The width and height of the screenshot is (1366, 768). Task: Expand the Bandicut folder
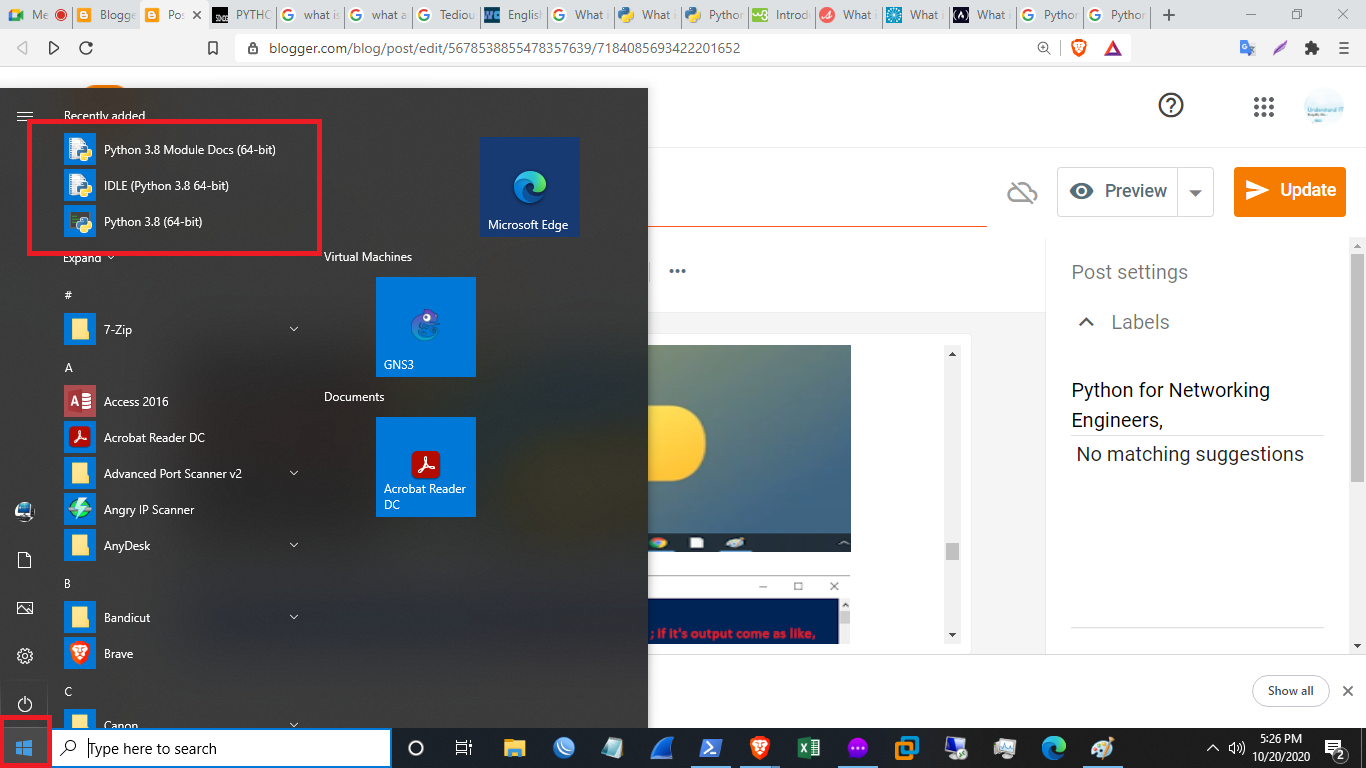pos(294,617)
